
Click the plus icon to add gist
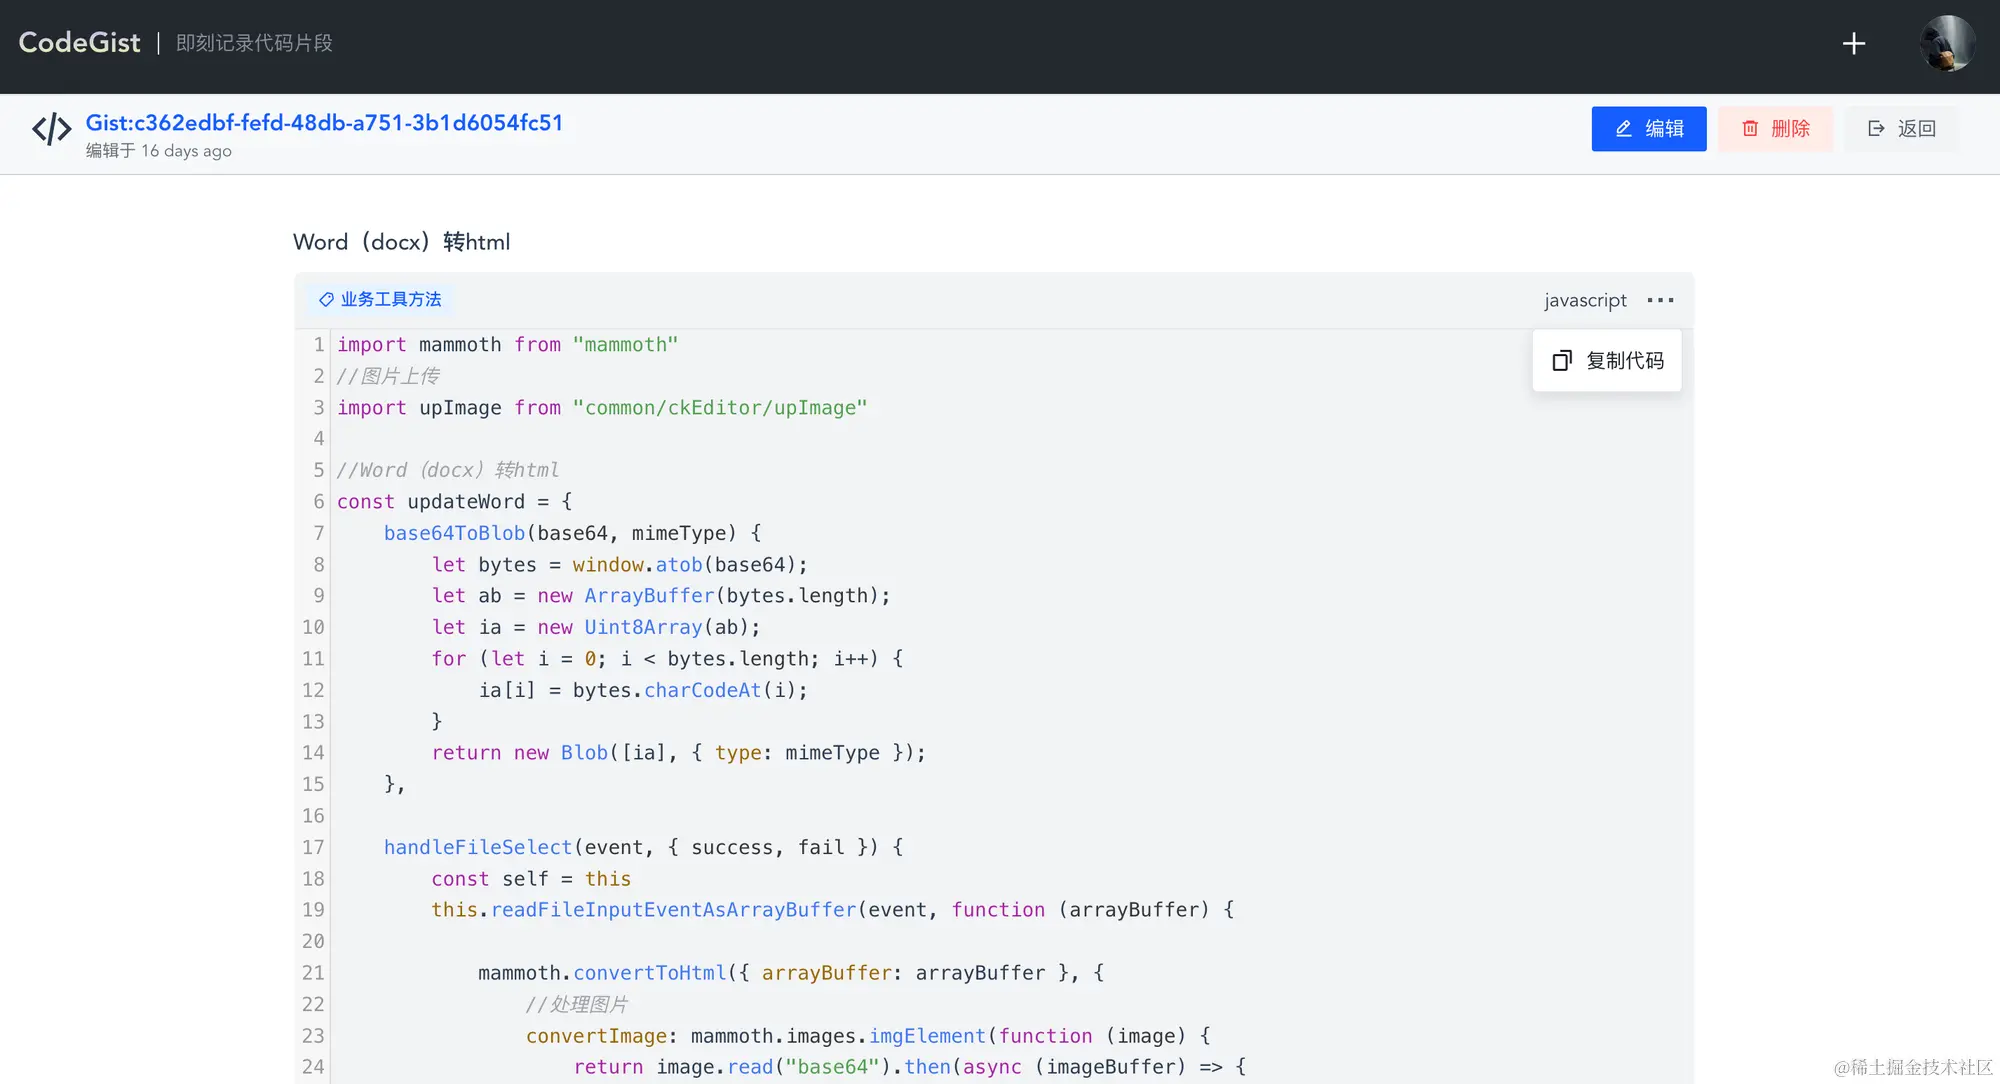pos(1853,43)
